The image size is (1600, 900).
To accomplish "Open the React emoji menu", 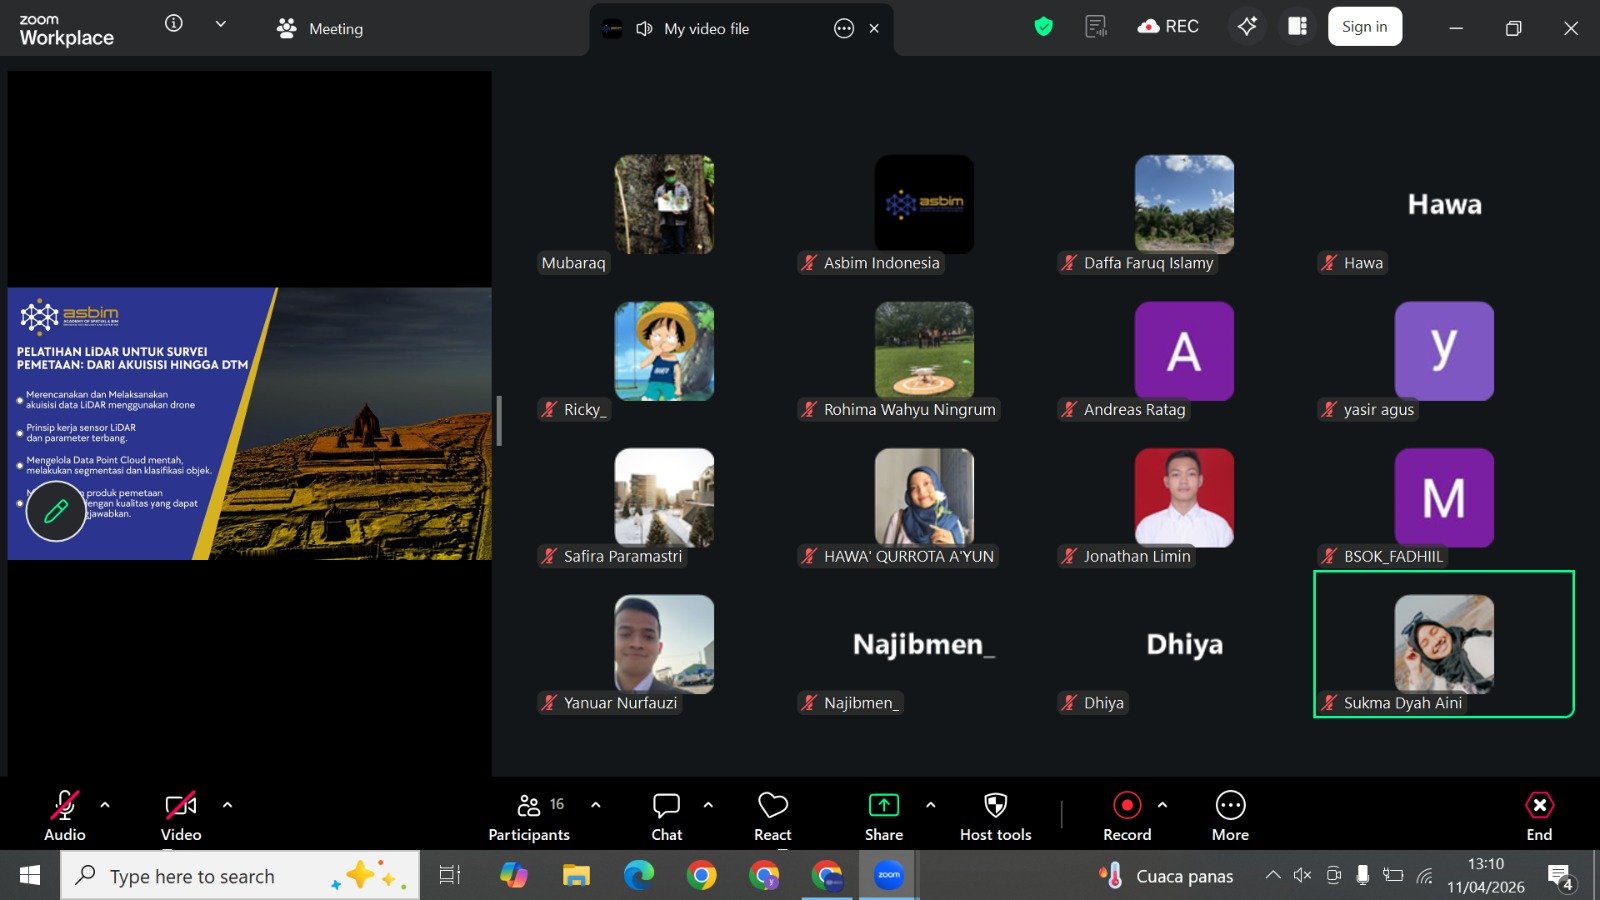I will 772,816.
